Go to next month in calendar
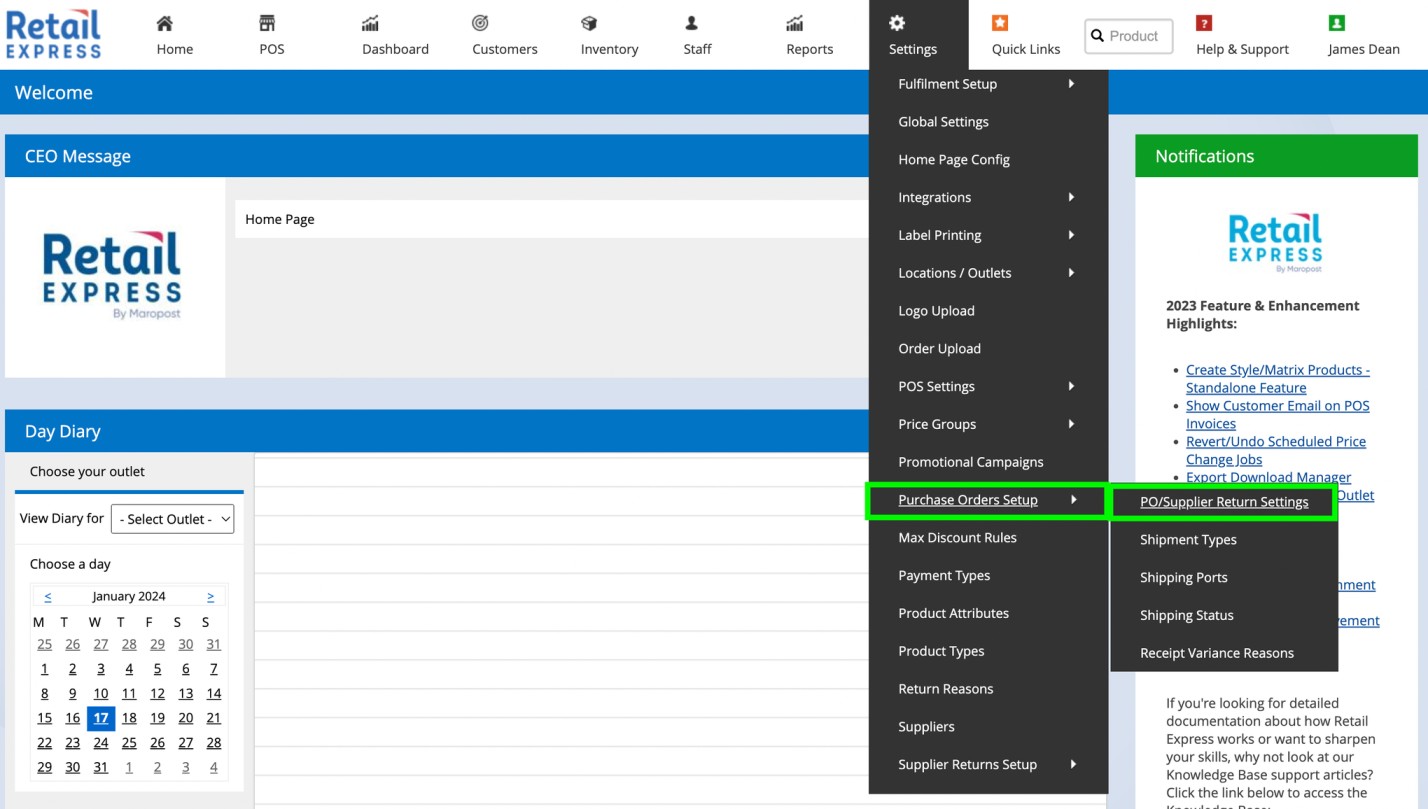The image size is (1428, 809). point(210,596)
